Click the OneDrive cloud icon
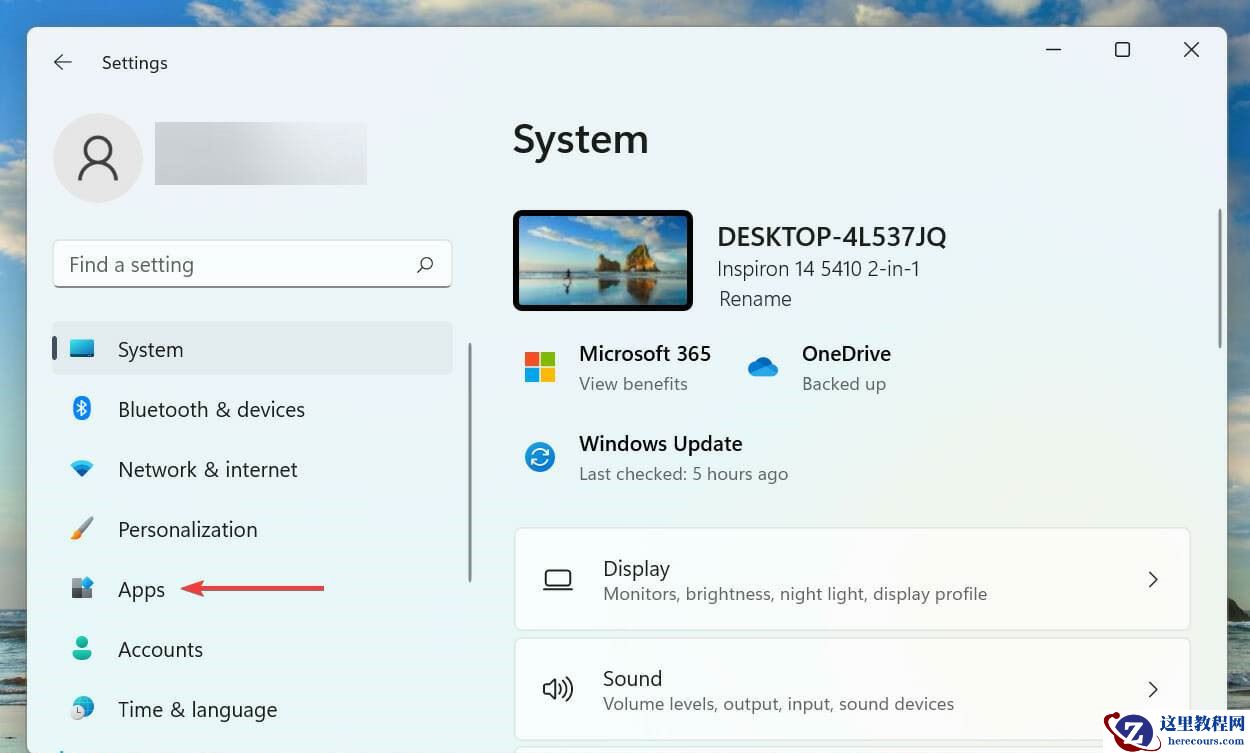Screen dimensions: 1250x753 pyautogui.click(x=763, y=367)
